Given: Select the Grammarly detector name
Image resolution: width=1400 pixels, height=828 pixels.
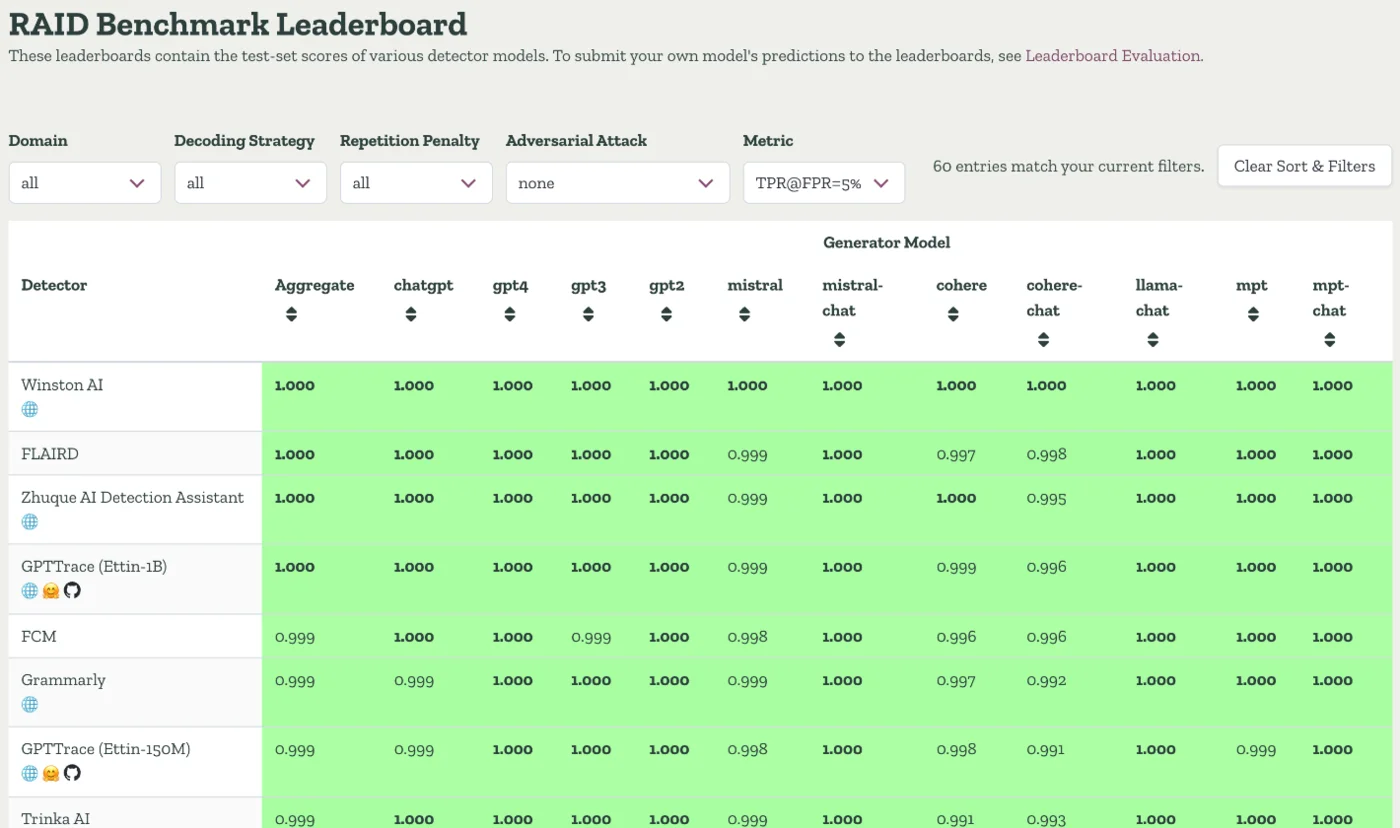Looking at the screenshot, I should click(x=63, y=680).
